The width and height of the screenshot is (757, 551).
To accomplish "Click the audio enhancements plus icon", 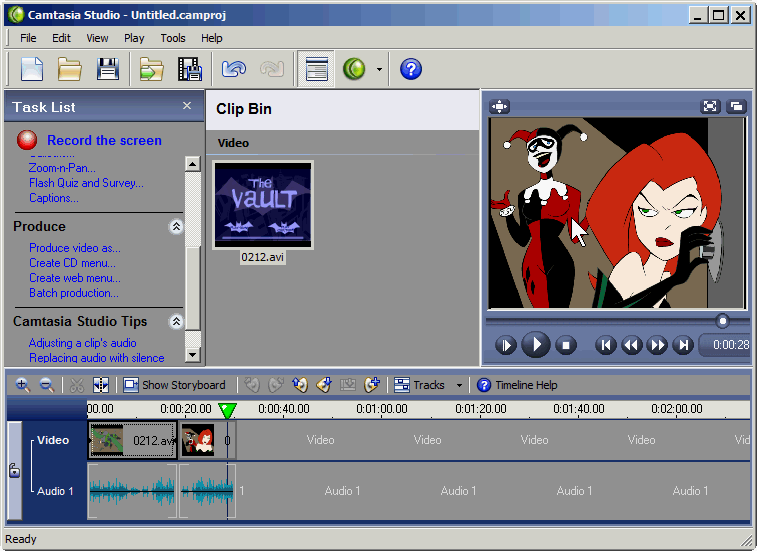I will (372, 385).
